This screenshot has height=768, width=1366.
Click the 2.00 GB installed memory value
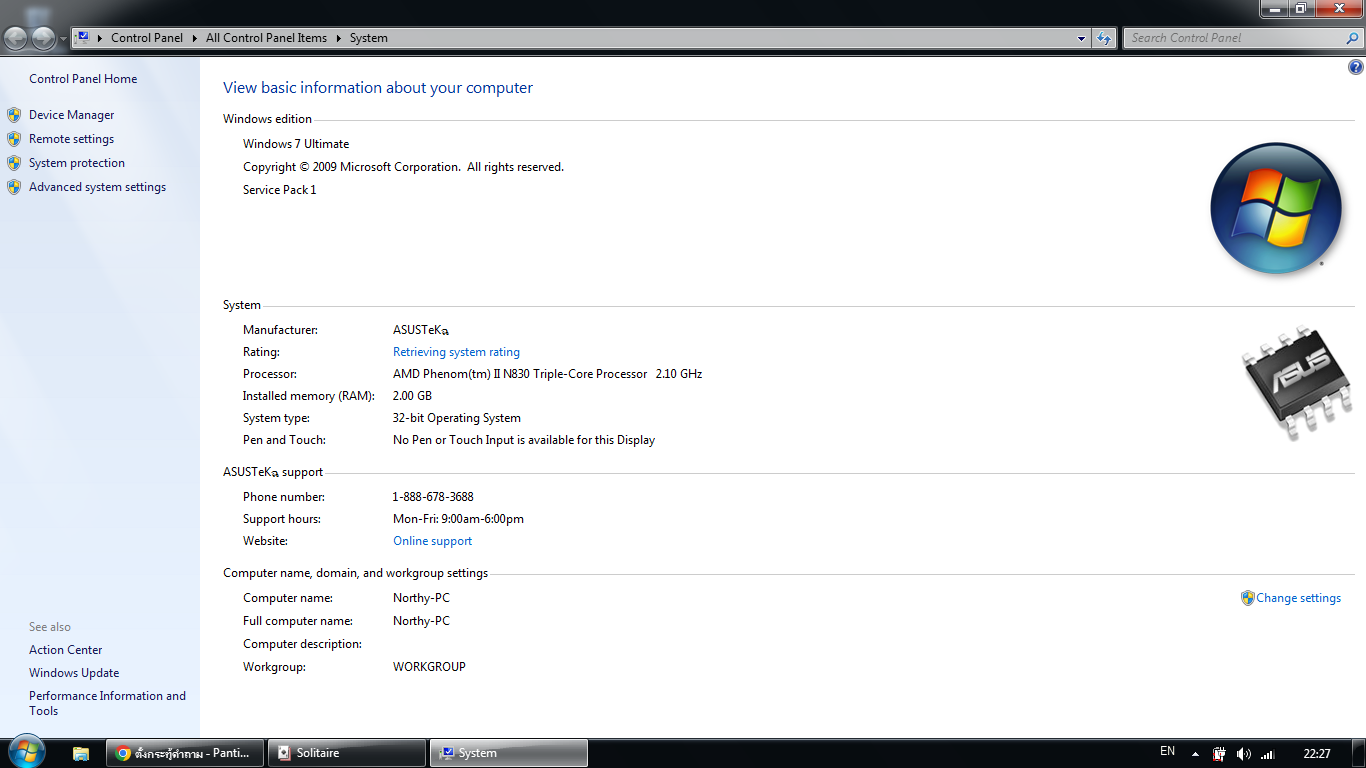(x=412, y=396)
